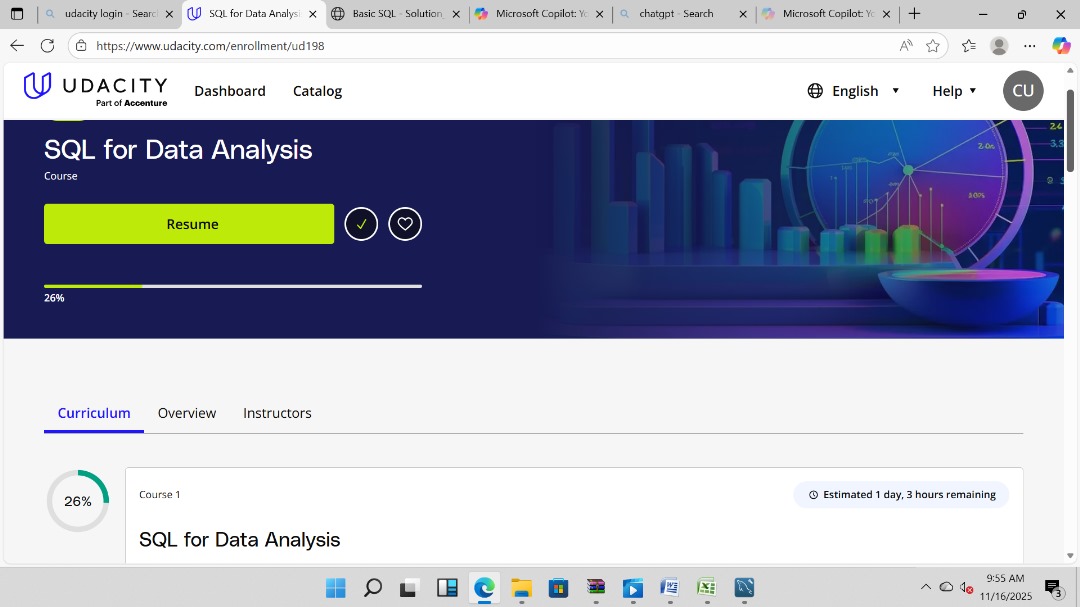
Task: Open the CU account avatar on Udacity
Action: point(1022,90)
